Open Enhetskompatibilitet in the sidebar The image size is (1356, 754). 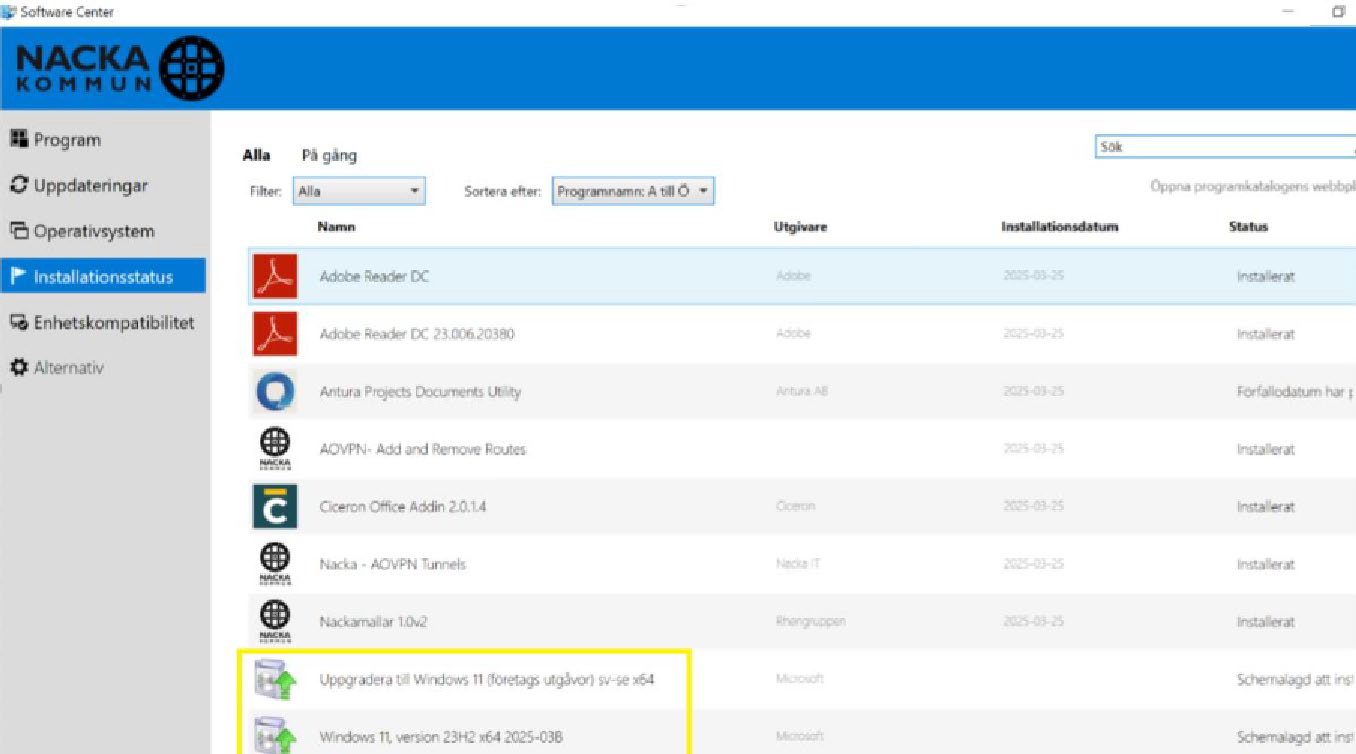(113, 323)
